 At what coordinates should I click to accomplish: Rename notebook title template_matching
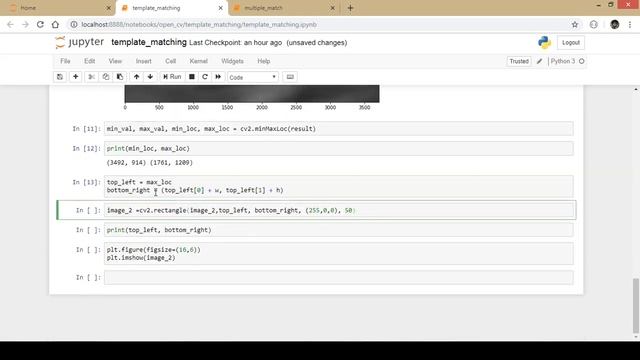[149, 42]
